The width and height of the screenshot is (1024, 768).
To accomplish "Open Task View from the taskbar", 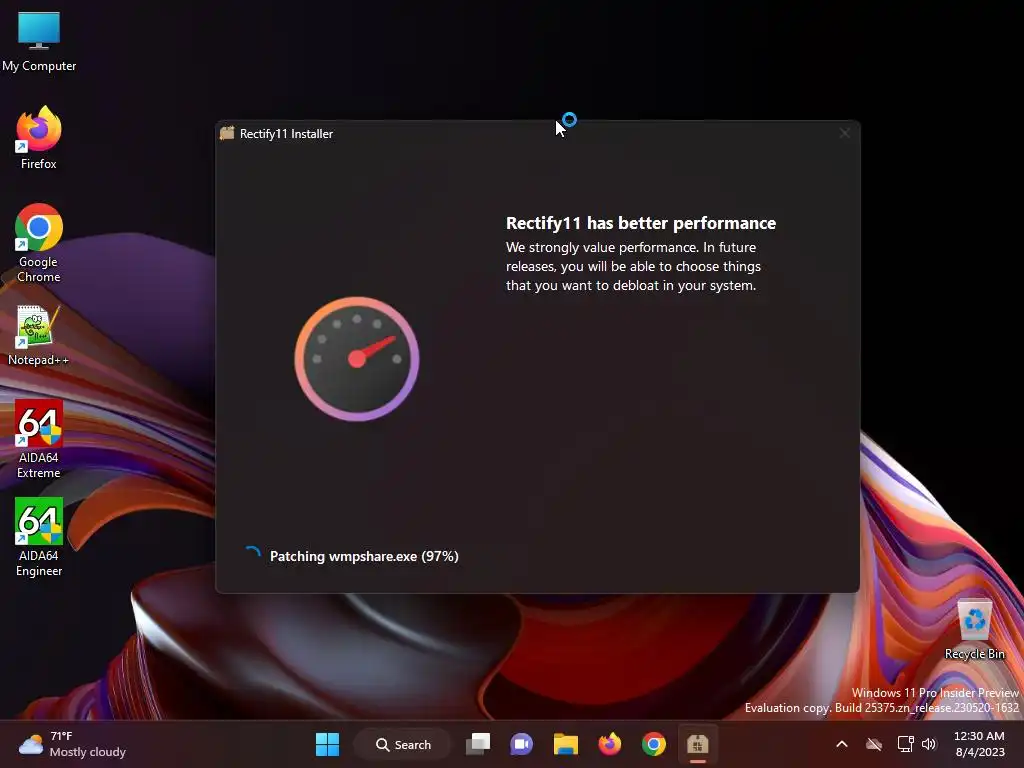I will coord(478,744).
